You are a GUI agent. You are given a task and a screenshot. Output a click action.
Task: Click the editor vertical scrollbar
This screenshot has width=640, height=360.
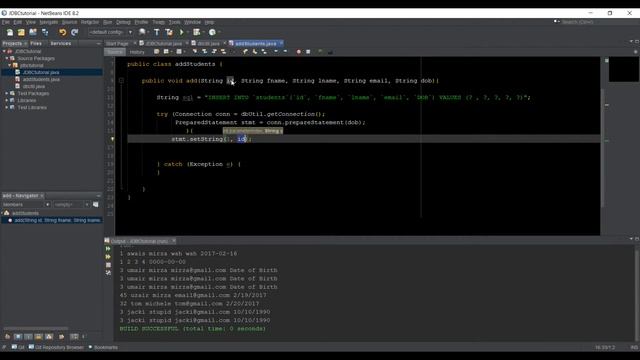(x=602, y=147)
